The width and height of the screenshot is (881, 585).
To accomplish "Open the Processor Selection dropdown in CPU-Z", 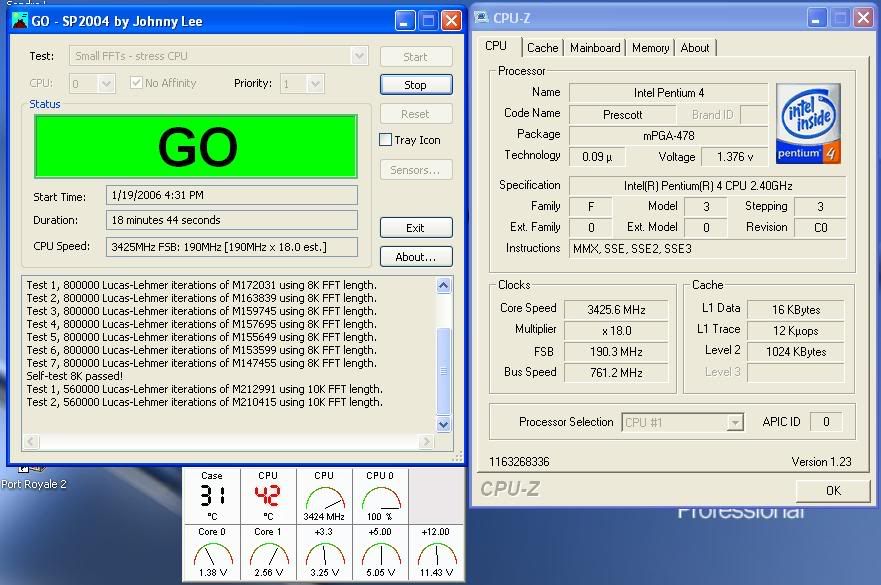I will click(734, 422).
